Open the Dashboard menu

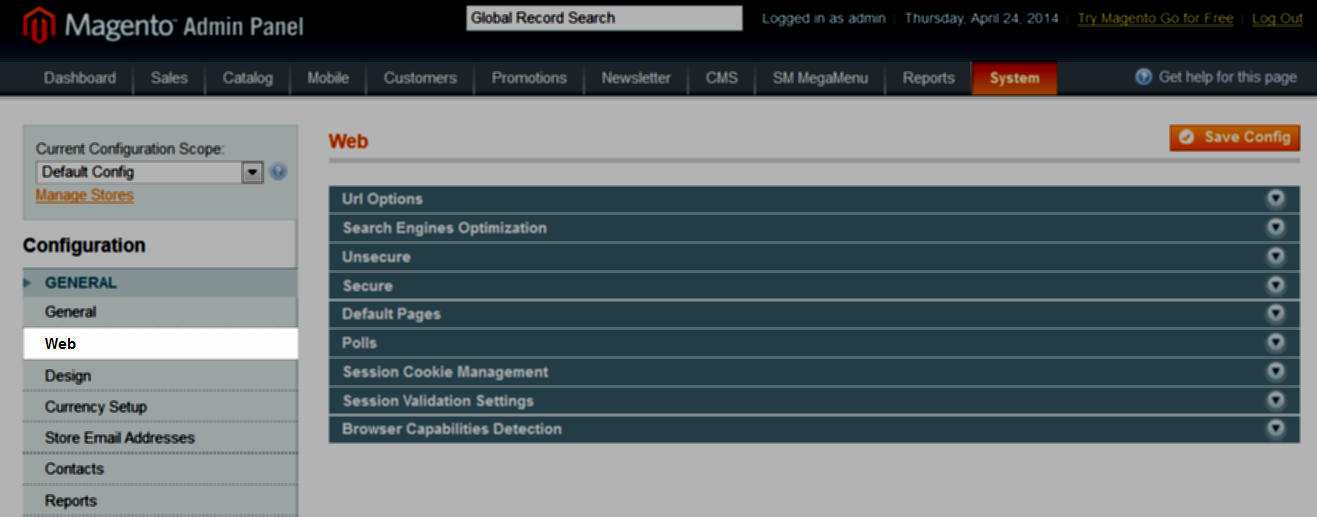[x=80, y=78]
